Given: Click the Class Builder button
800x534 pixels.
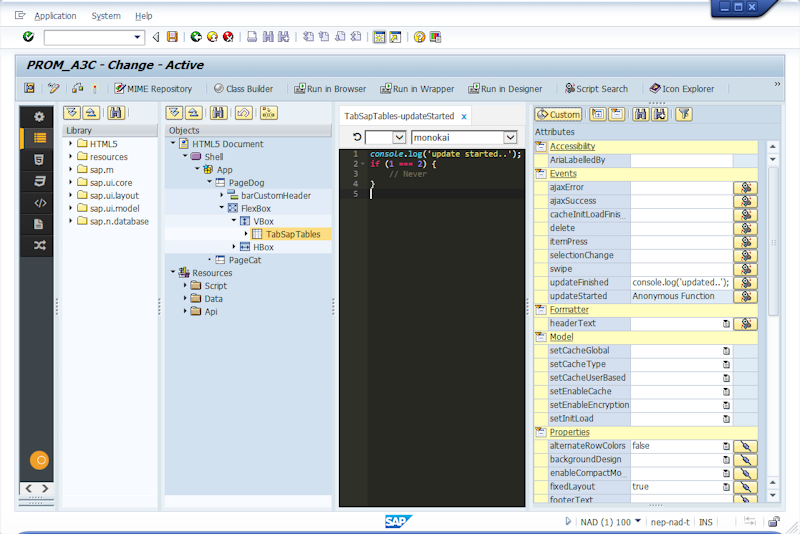Looking at the screenshot, I should [243, 89].
